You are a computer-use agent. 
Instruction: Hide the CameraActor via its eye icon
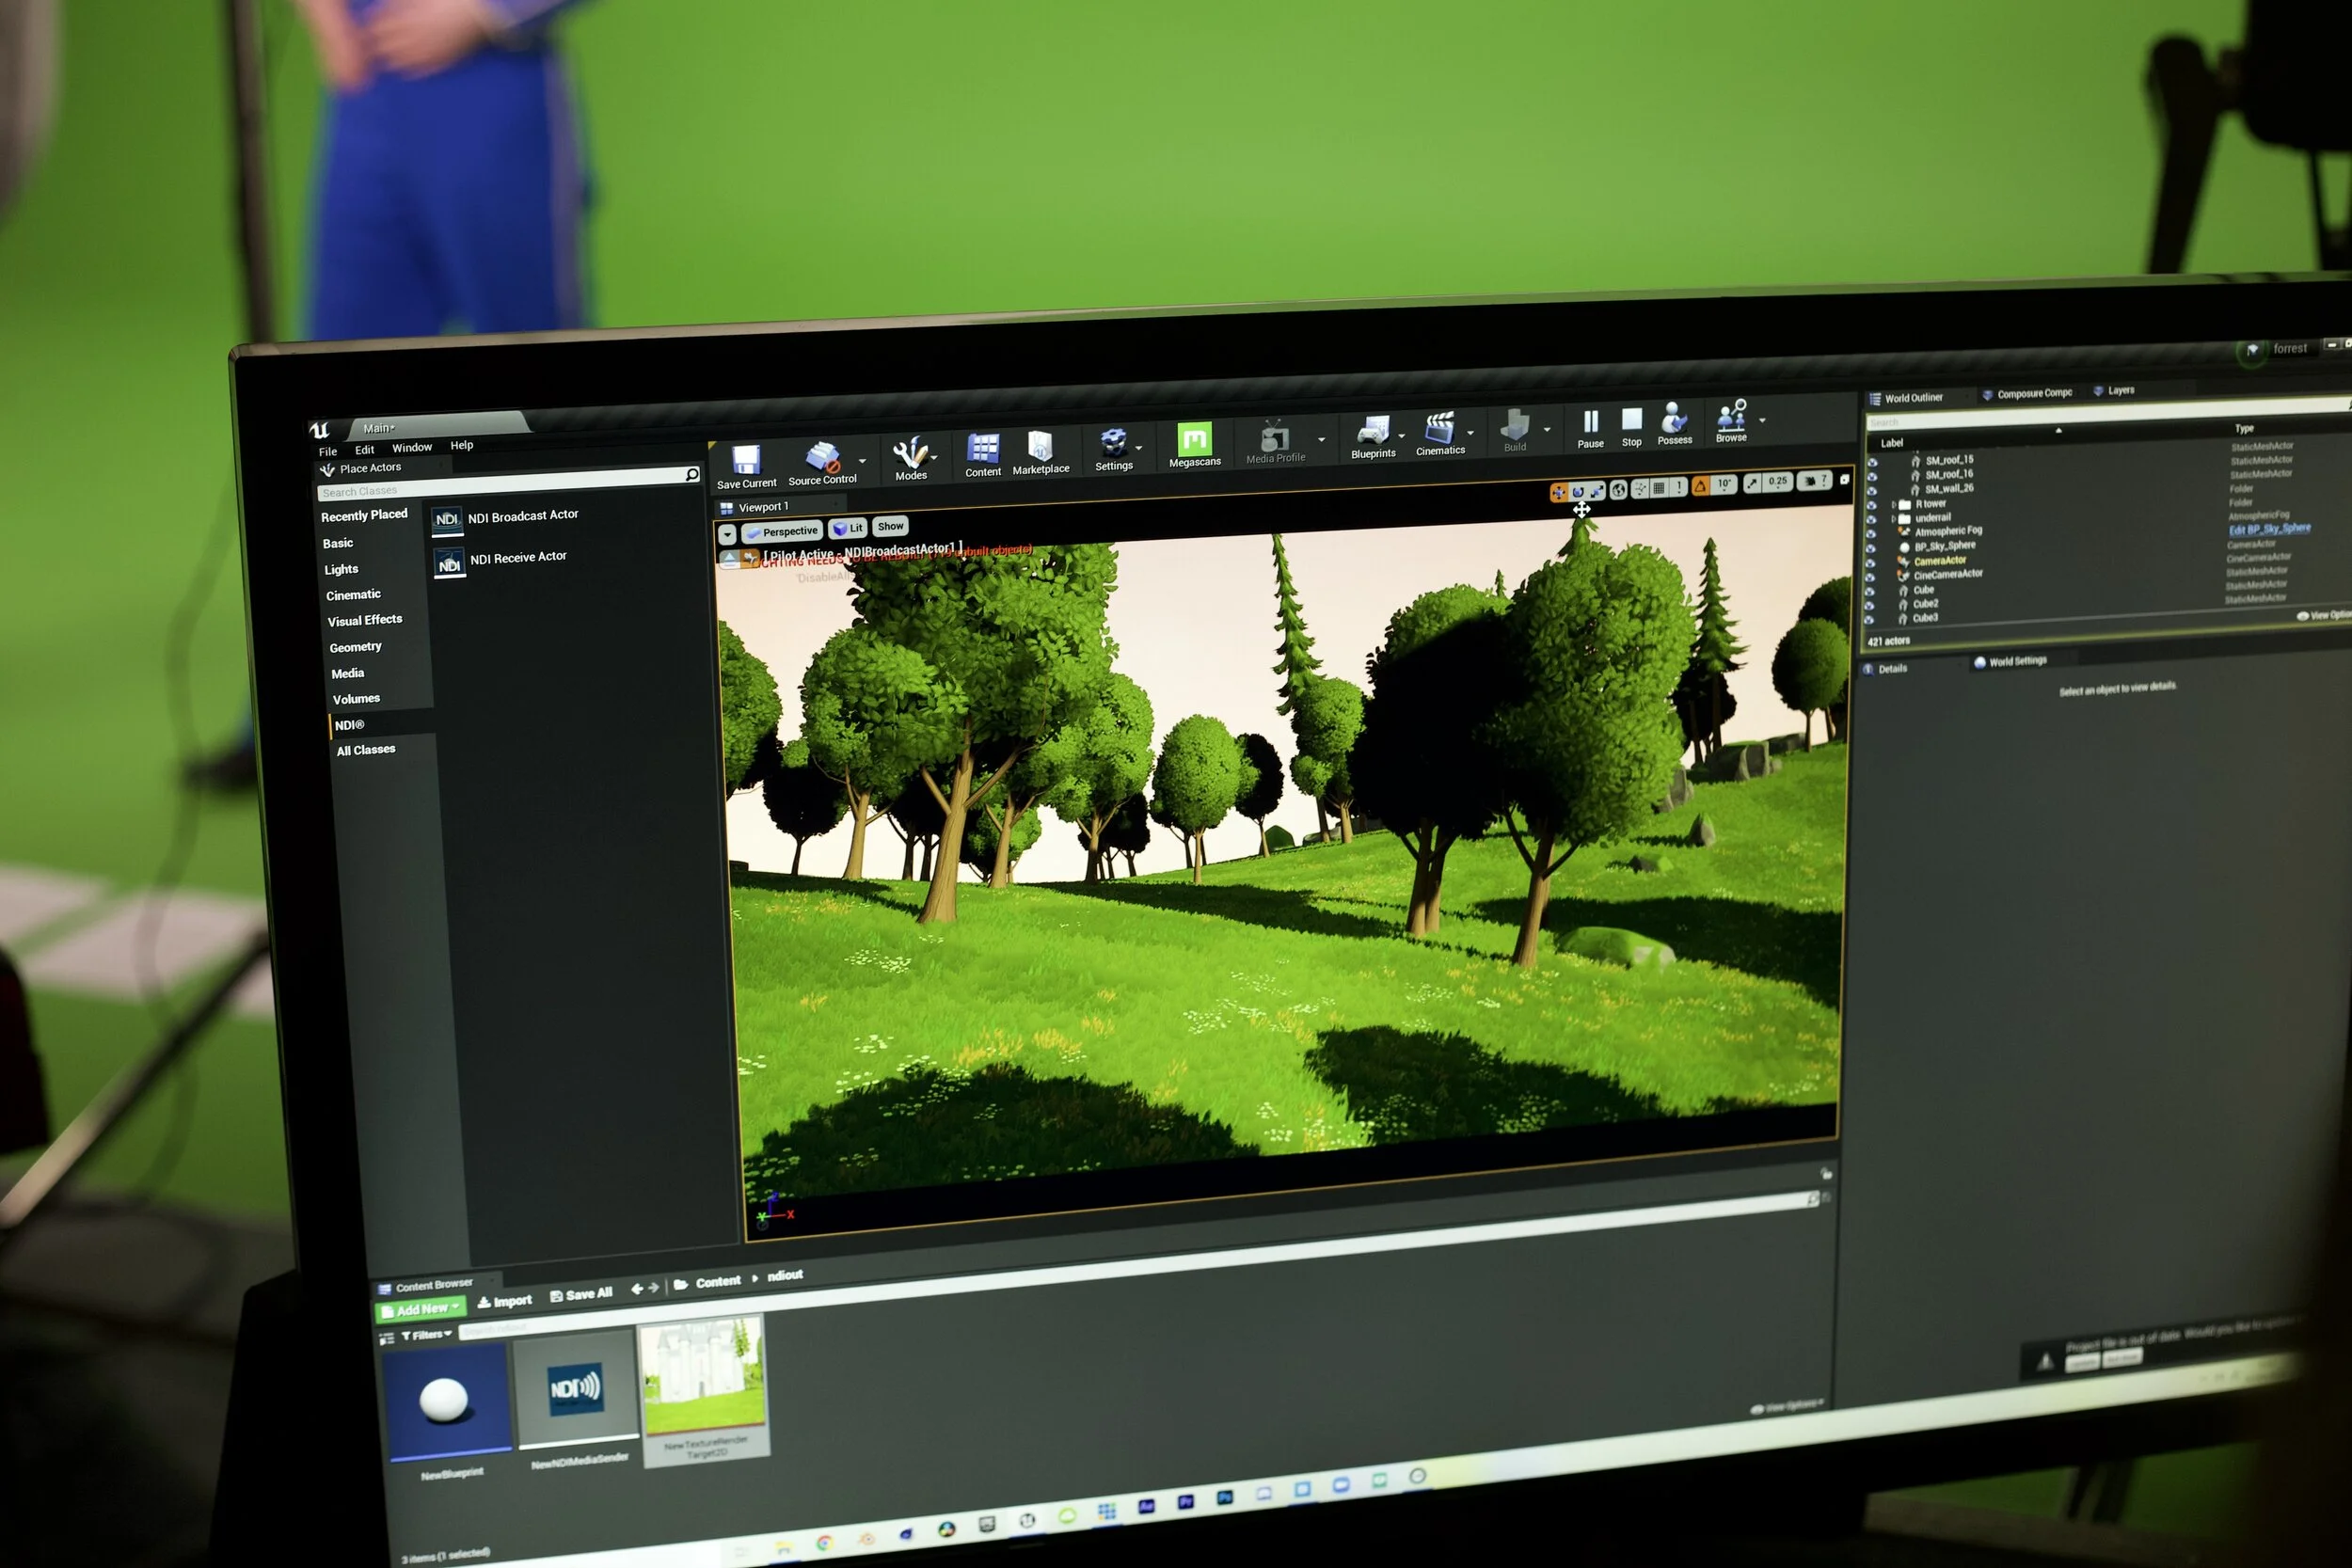pyautogui.click(x=1870, y=563)
